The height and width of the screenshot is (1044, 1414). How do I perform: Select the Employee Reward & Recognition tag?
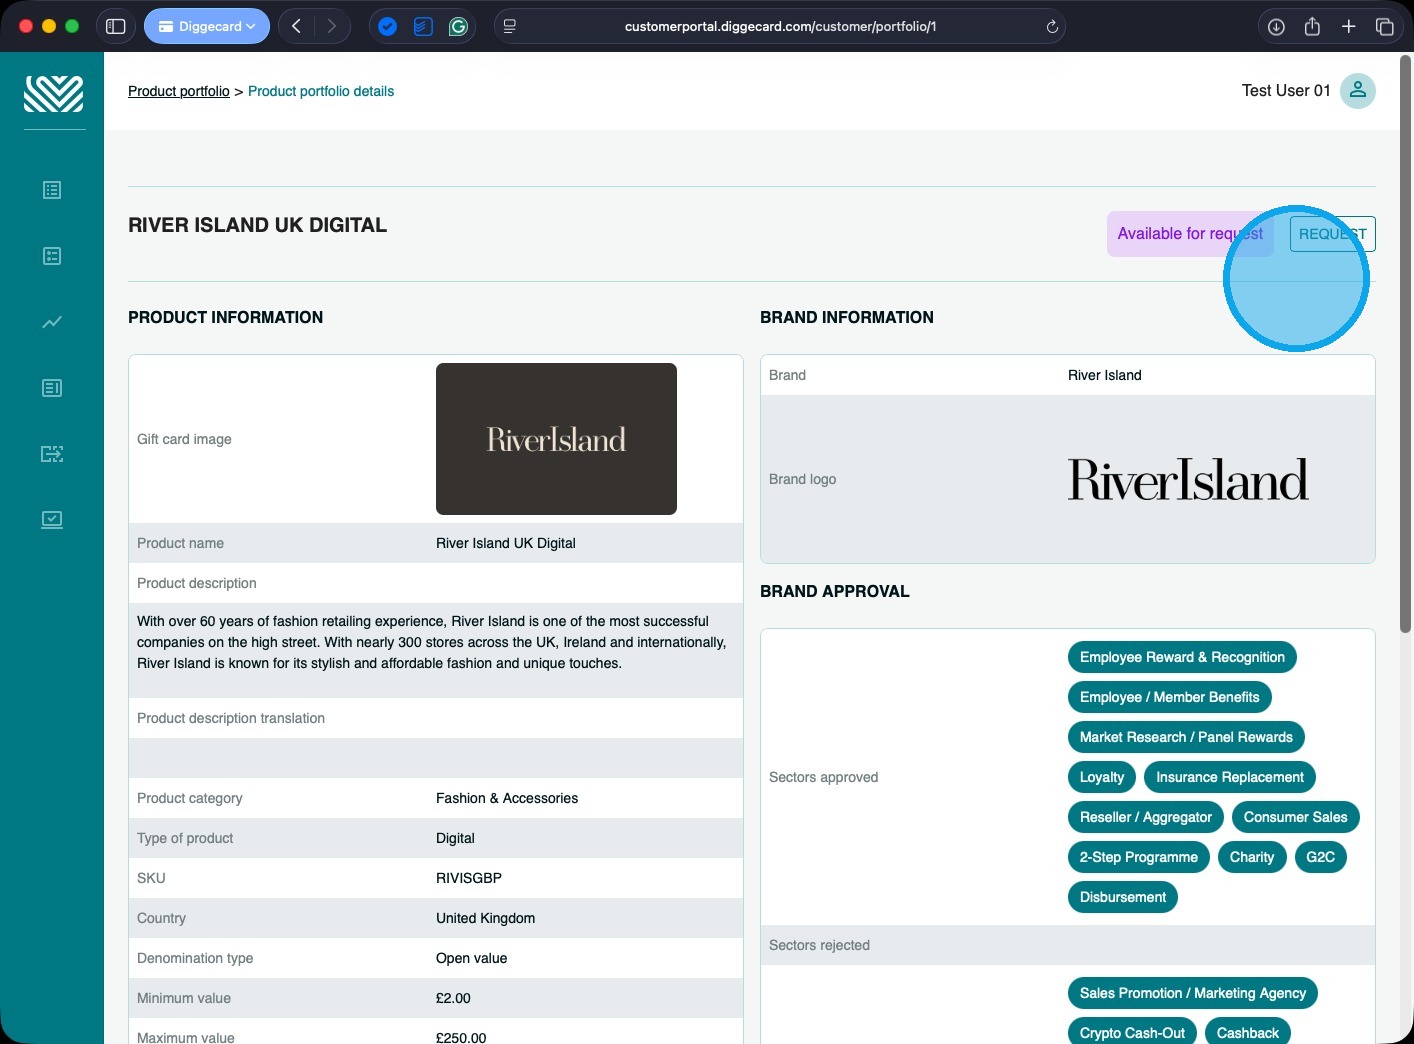(1182, 657)
